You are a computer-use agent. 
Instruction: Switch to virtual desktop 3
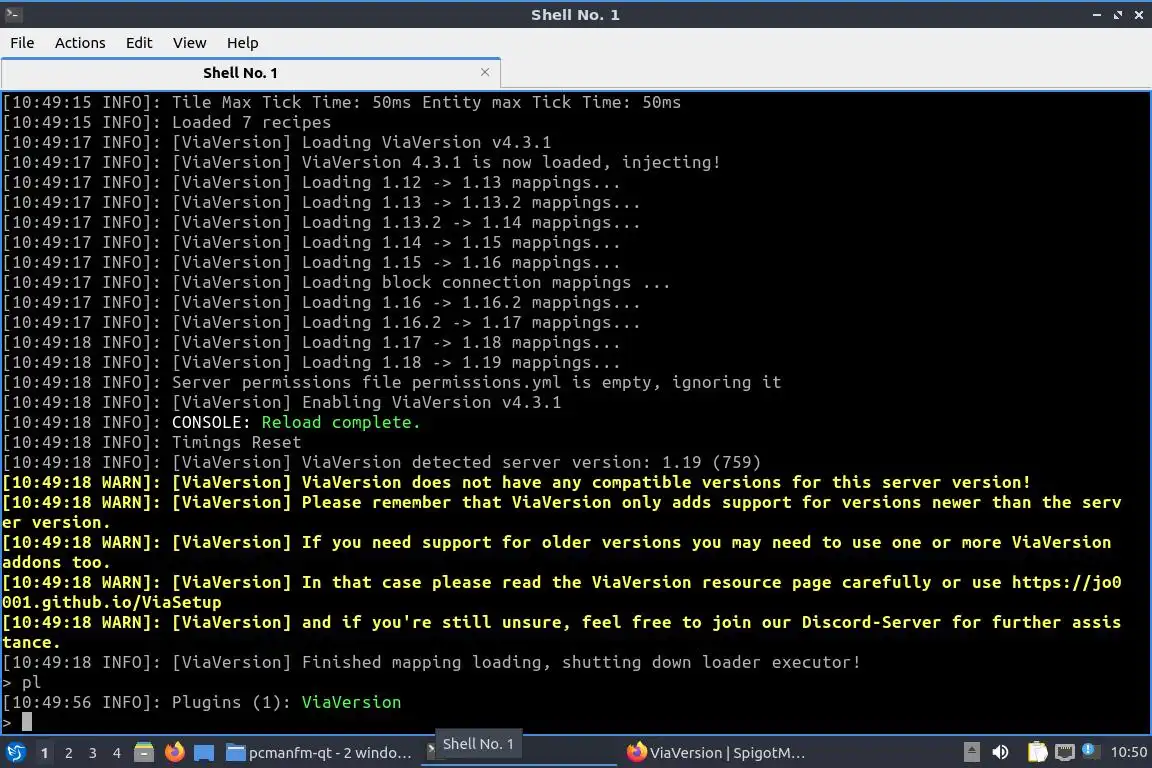93,753
